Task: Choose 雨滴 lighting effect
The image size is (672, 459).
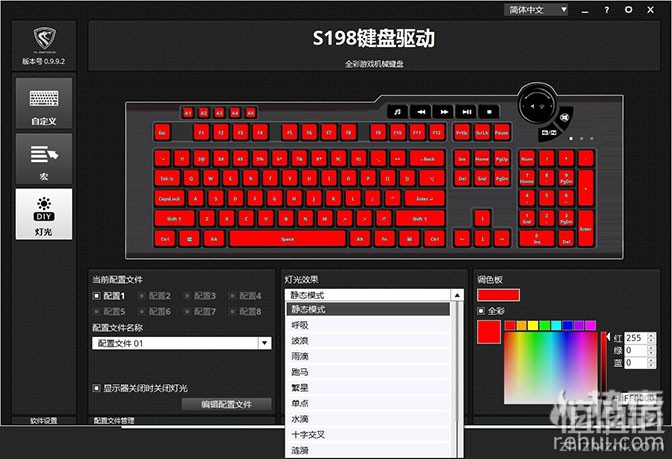Action: pos(368,356)
